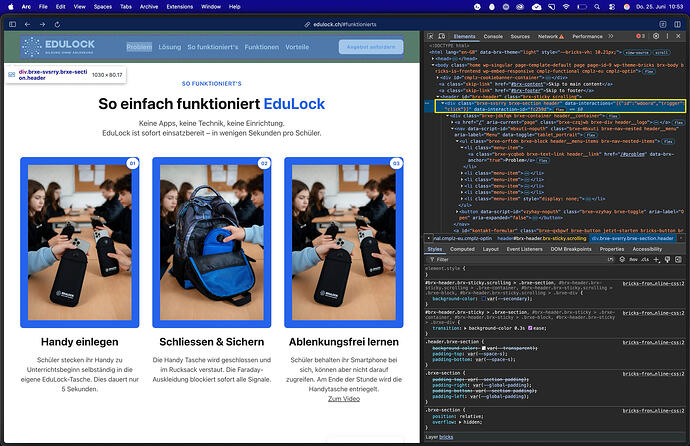Collapse the header__container div node
This screenshot has width=690, height=446.
click(x=448, y=116)
